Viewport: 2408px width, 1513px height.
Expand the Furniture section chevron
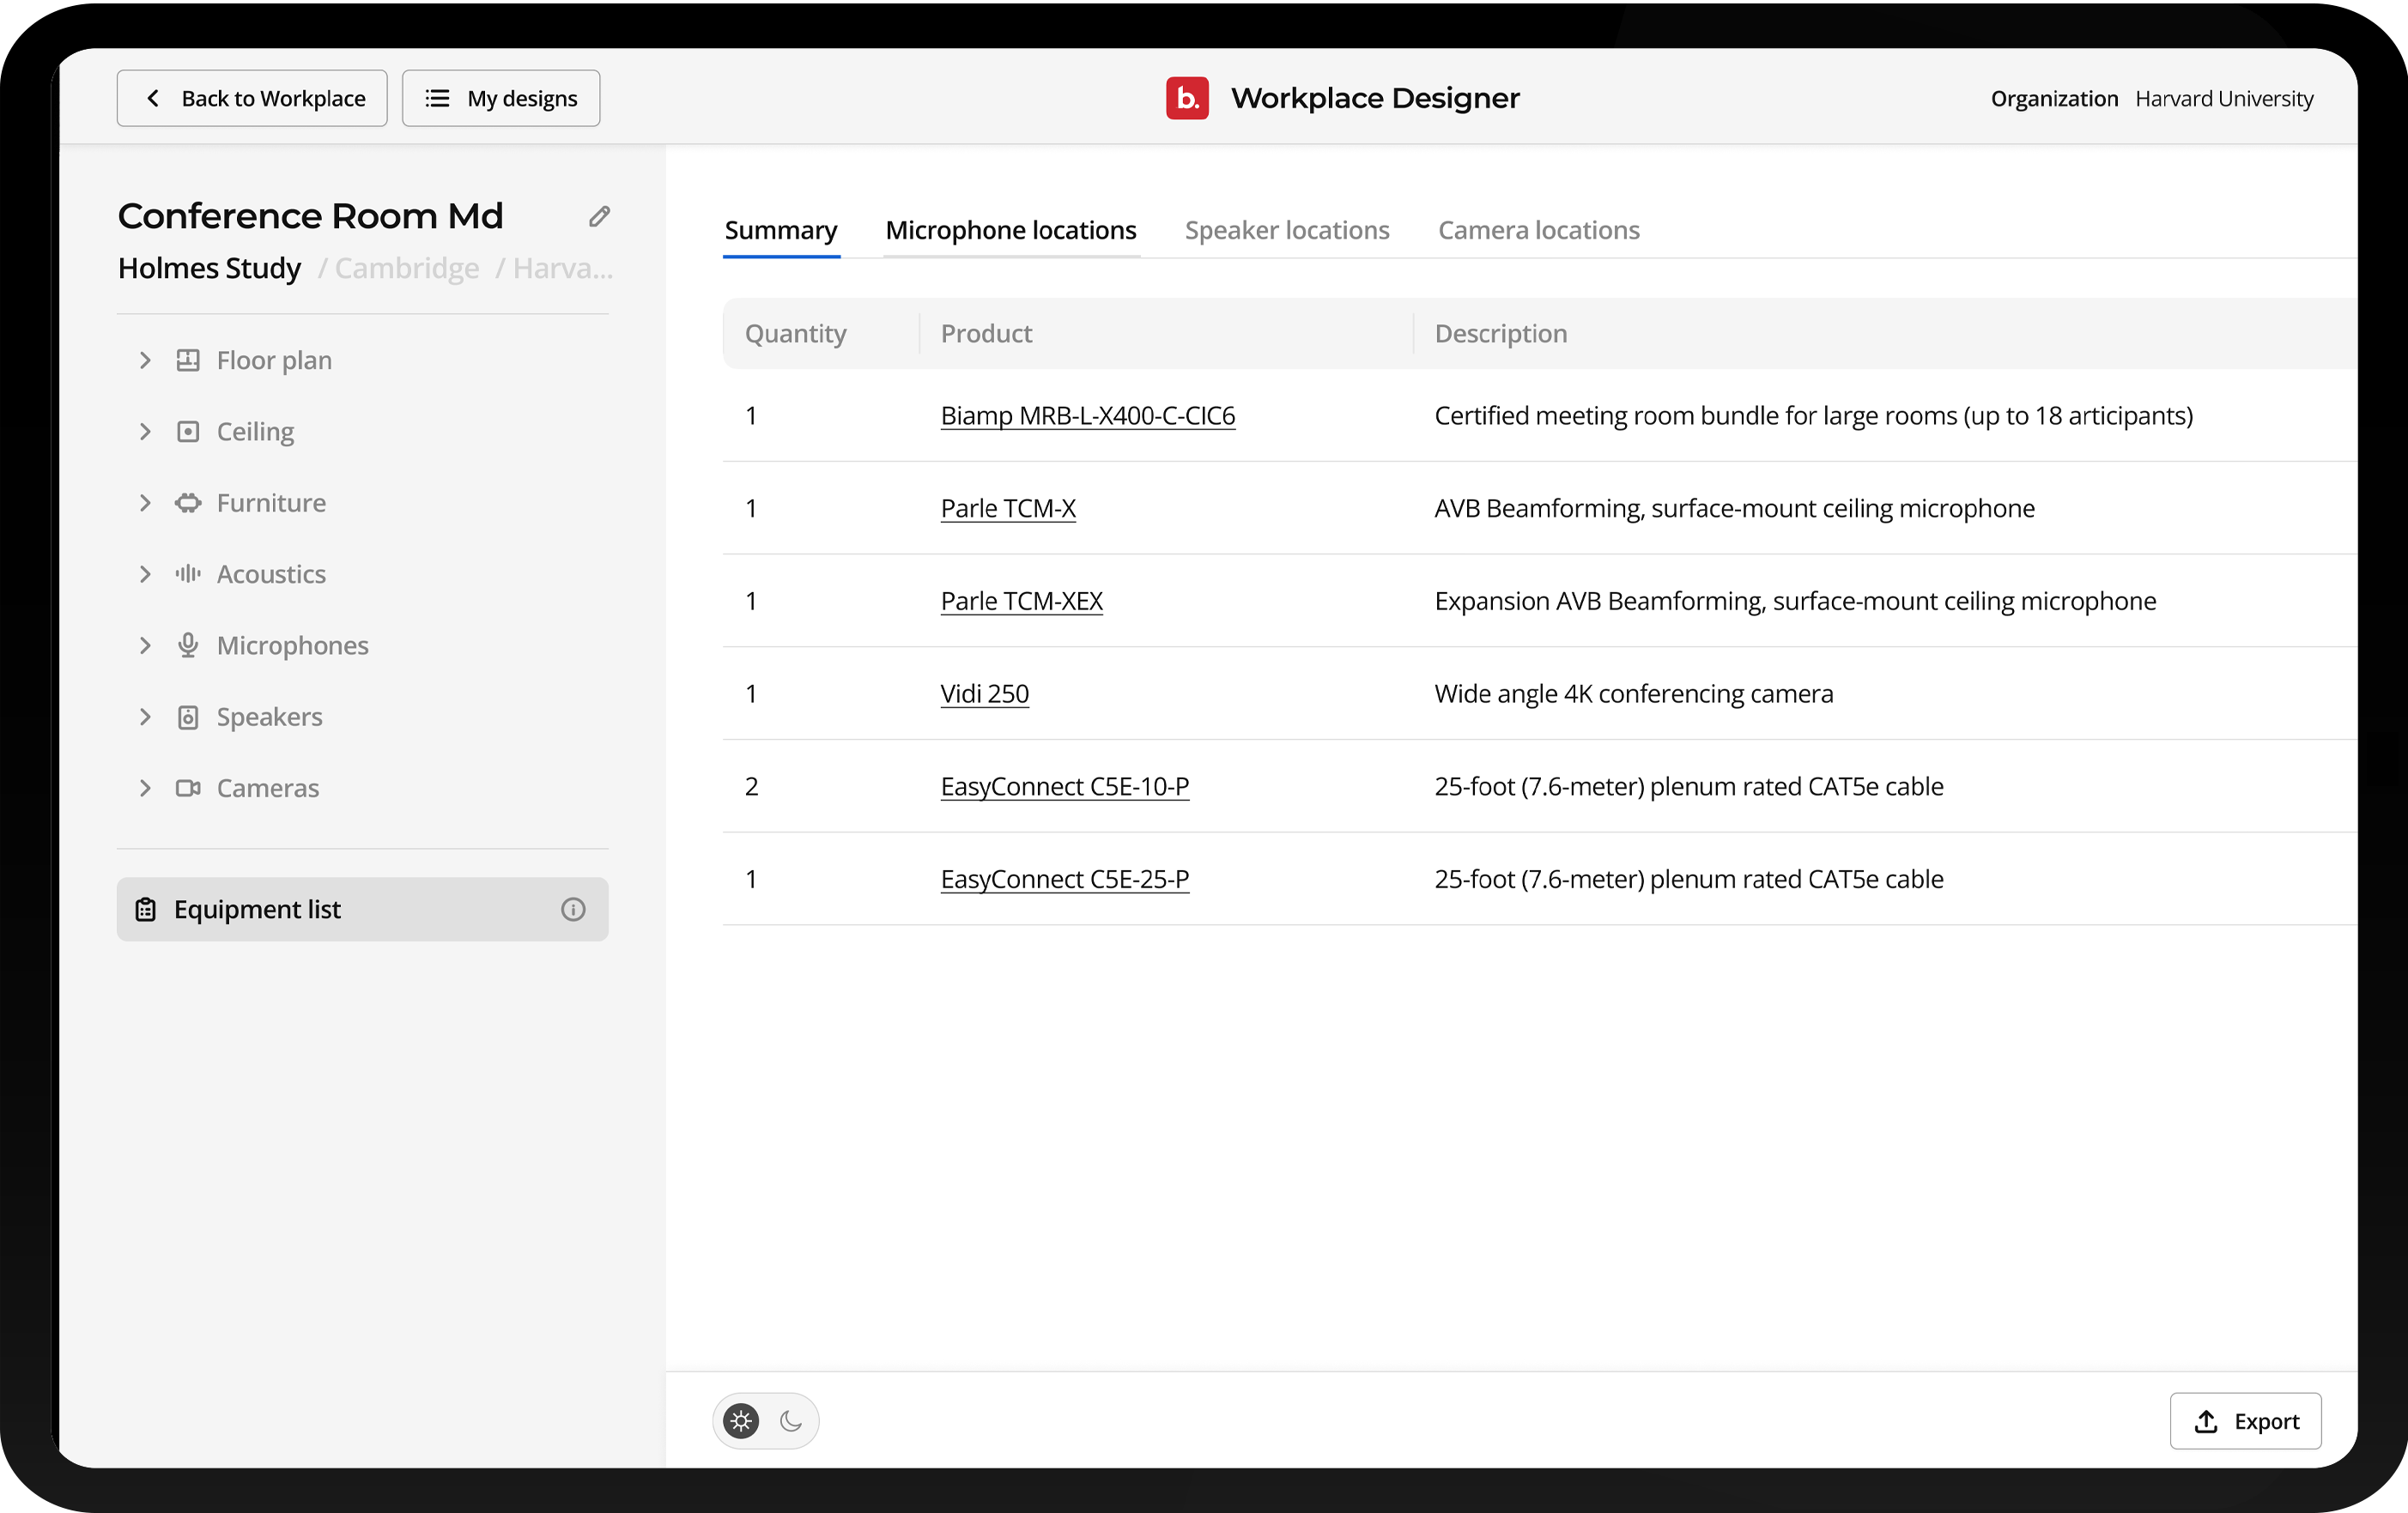point(145,503)
